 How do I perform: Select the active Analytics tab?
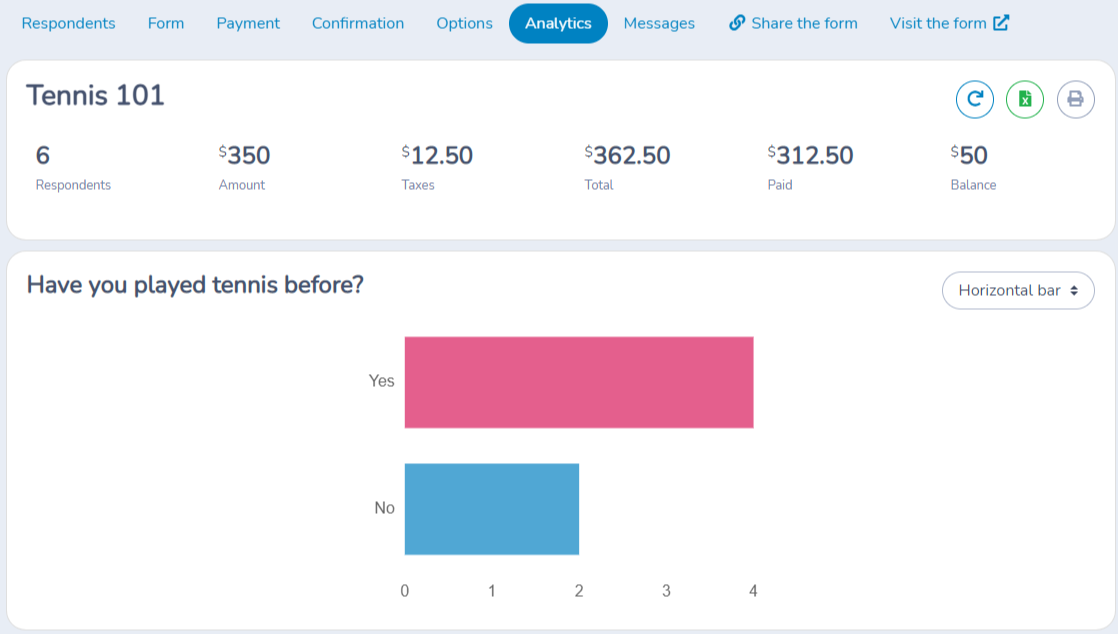[558, 24]
